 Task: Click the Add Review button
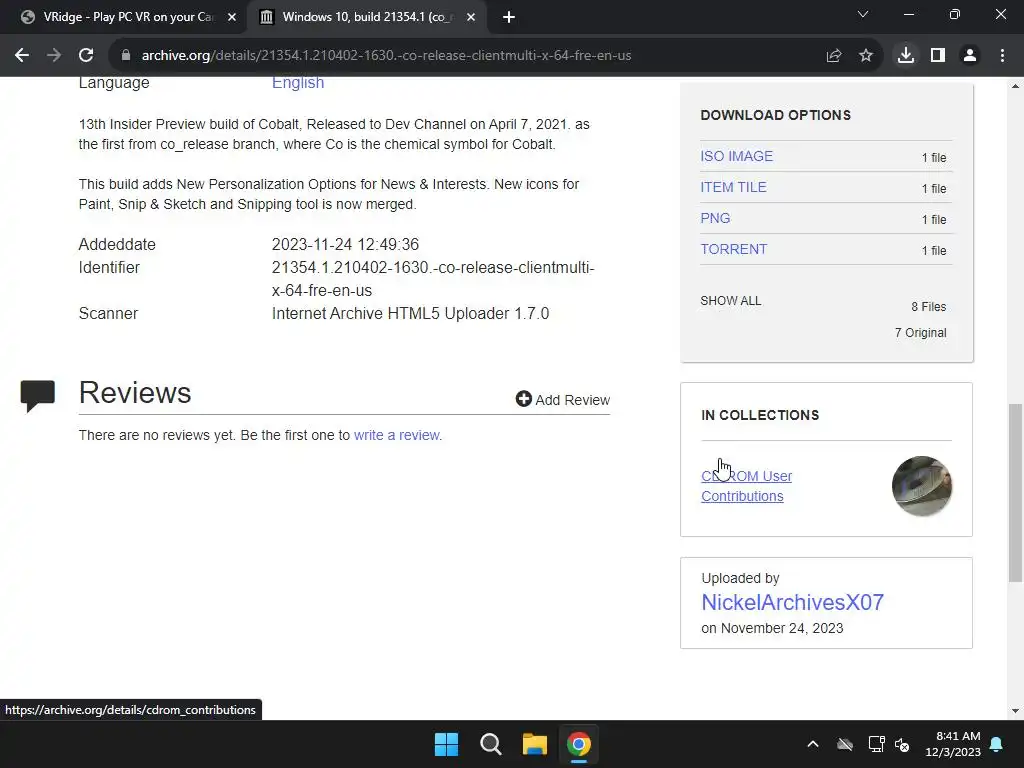pos(563,400)
